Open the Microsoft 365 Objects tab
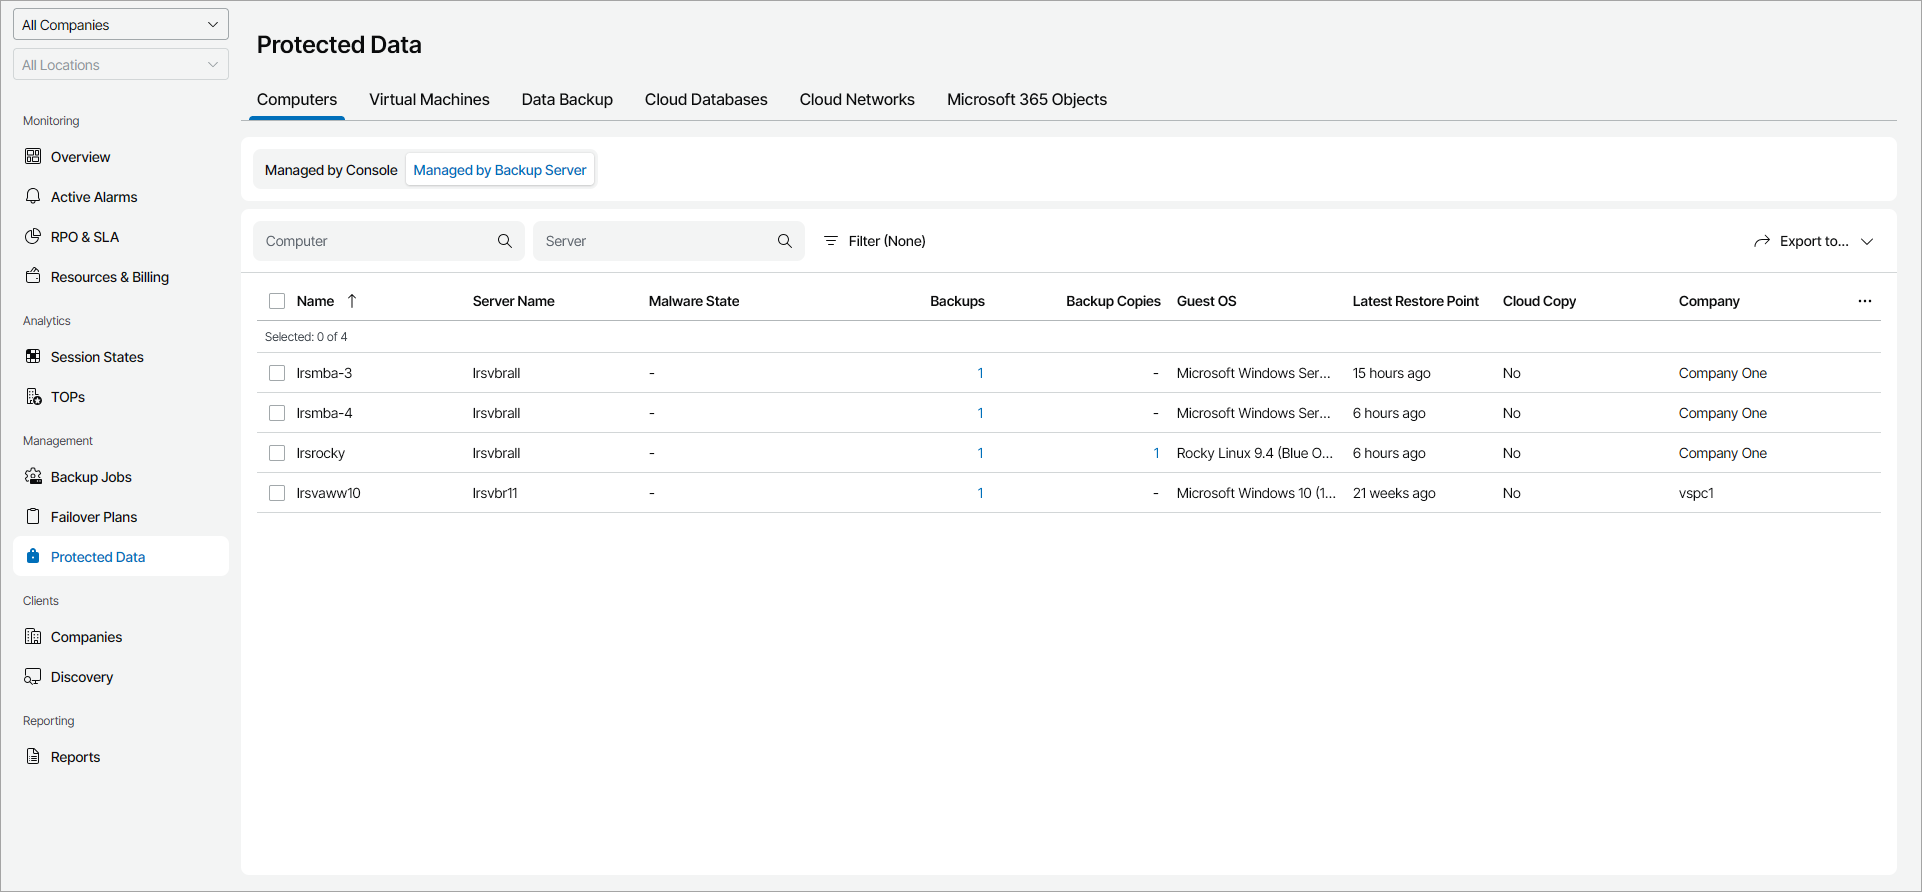The image size is (1922, 892). coord(1026,100)
